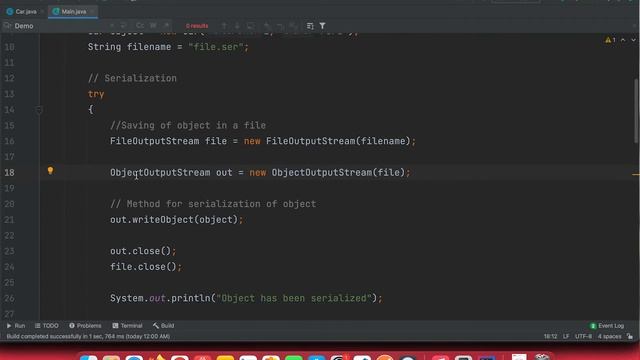640x360 pixels.
Task: Open the Run tool window
Action: point(16,326)
